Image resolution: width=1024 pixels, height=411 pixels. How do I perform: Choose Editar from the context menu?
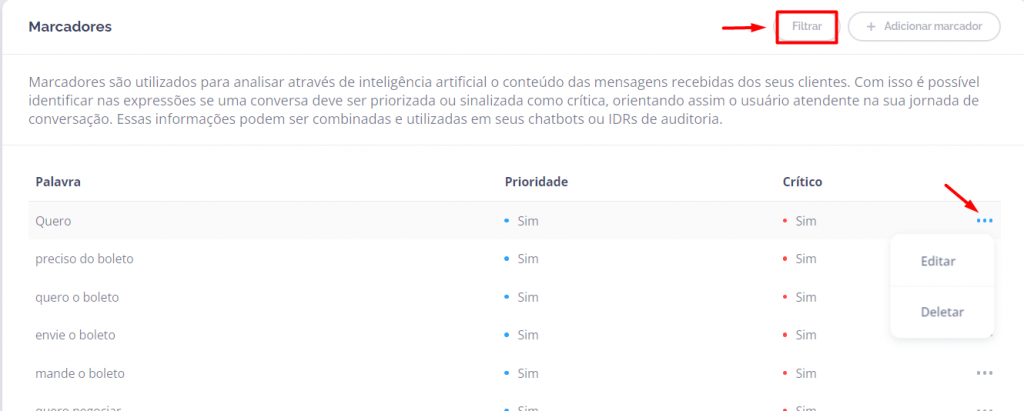click(938, 261)
